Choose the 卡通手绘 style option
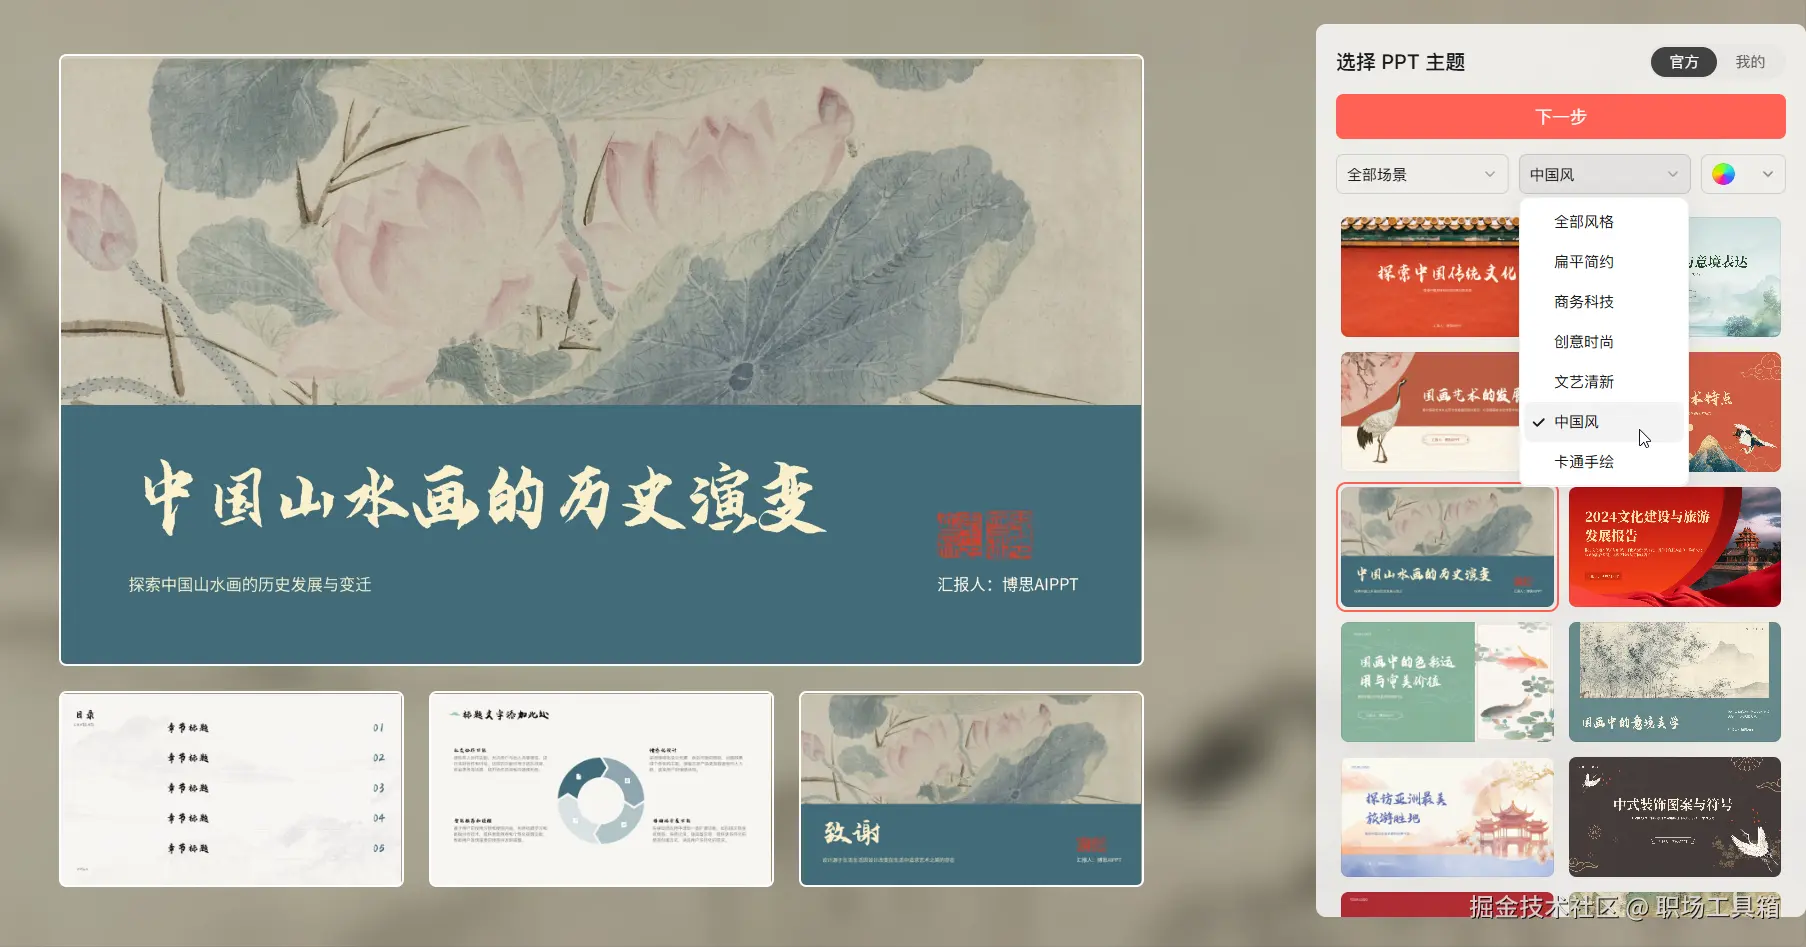This screenshot has width=1806, height=947. pos(1583,461)
